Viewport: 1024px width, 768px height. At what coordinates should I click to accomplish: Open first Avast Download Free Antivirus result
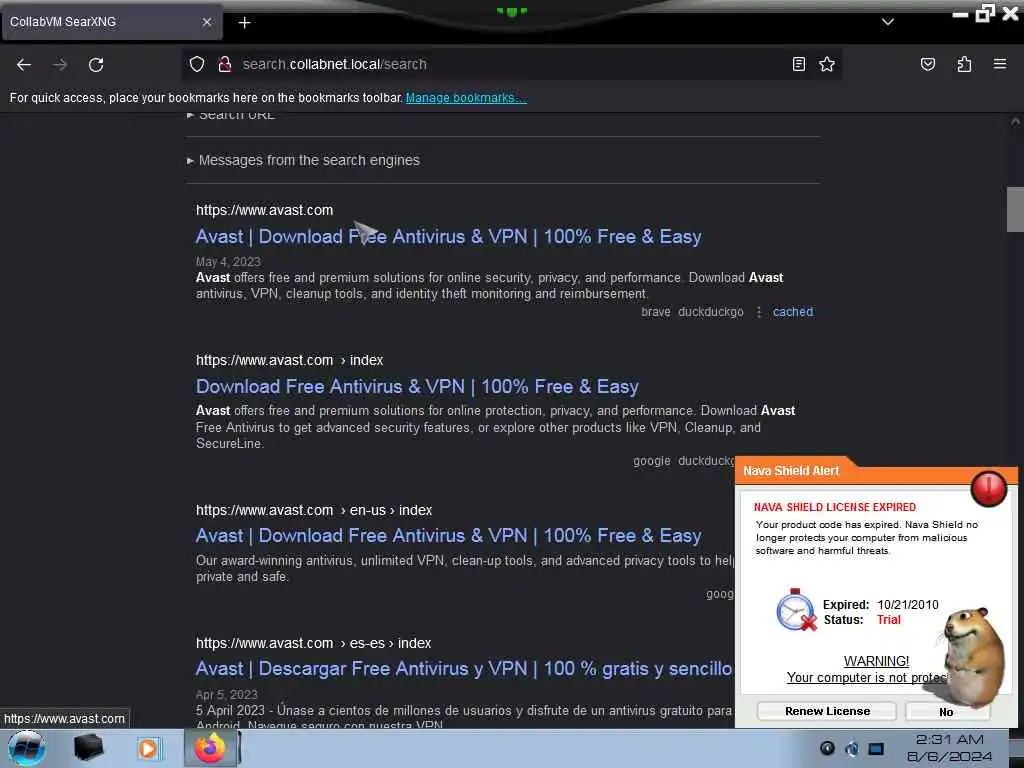449,236
